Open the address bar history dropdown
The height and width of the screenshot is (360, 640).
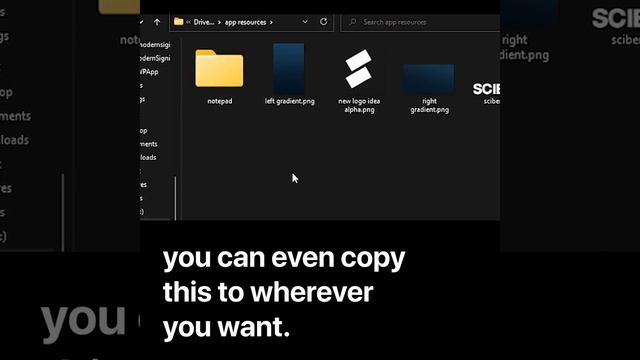pos(305,22)
